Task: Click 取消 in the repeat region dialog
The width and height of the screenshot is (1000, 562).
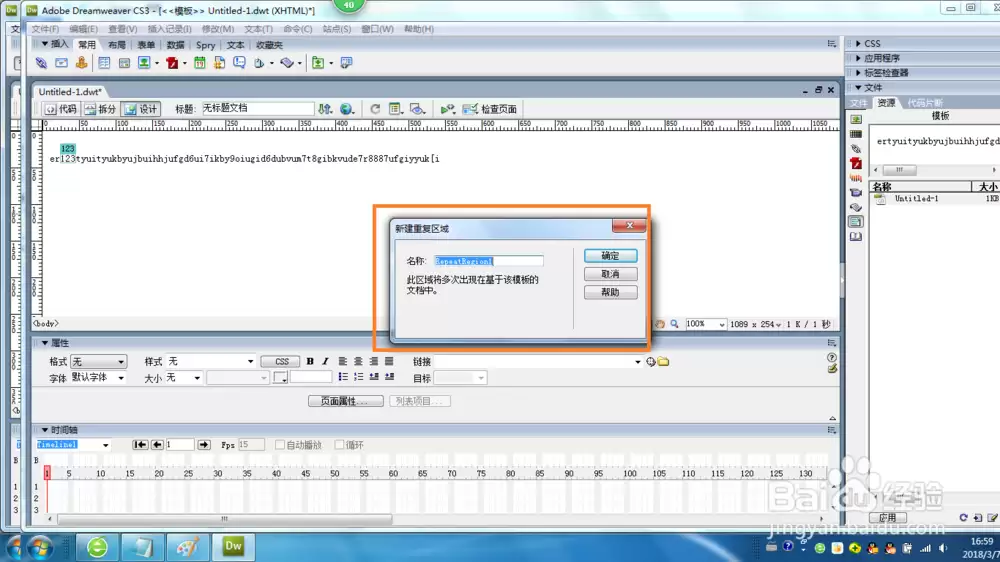Action: point(610,274)
